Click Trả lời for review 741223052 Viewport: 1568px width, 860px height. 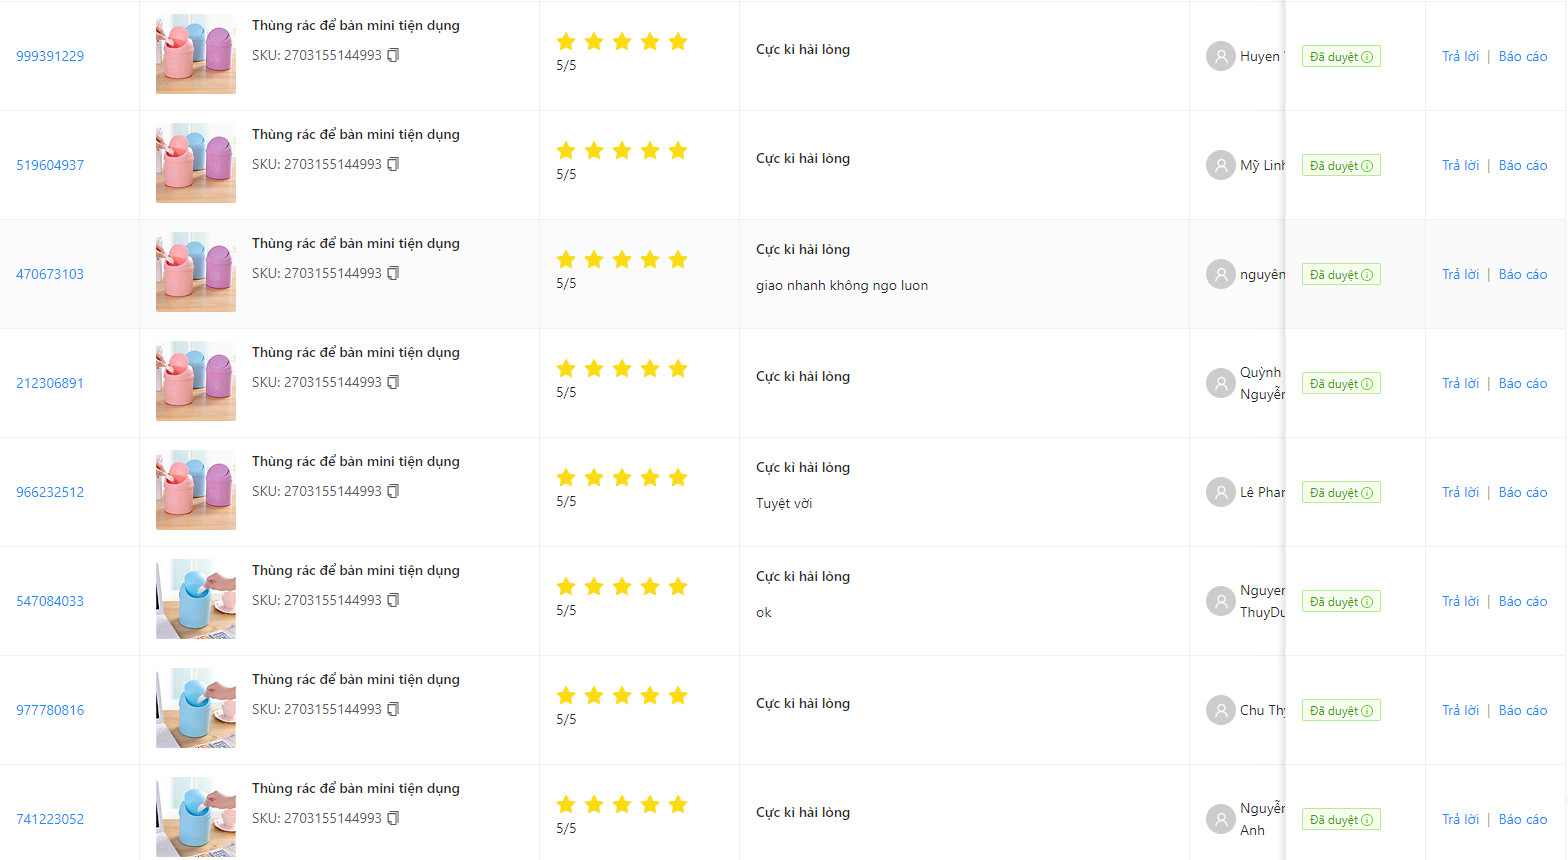[x=1460, y=819]
